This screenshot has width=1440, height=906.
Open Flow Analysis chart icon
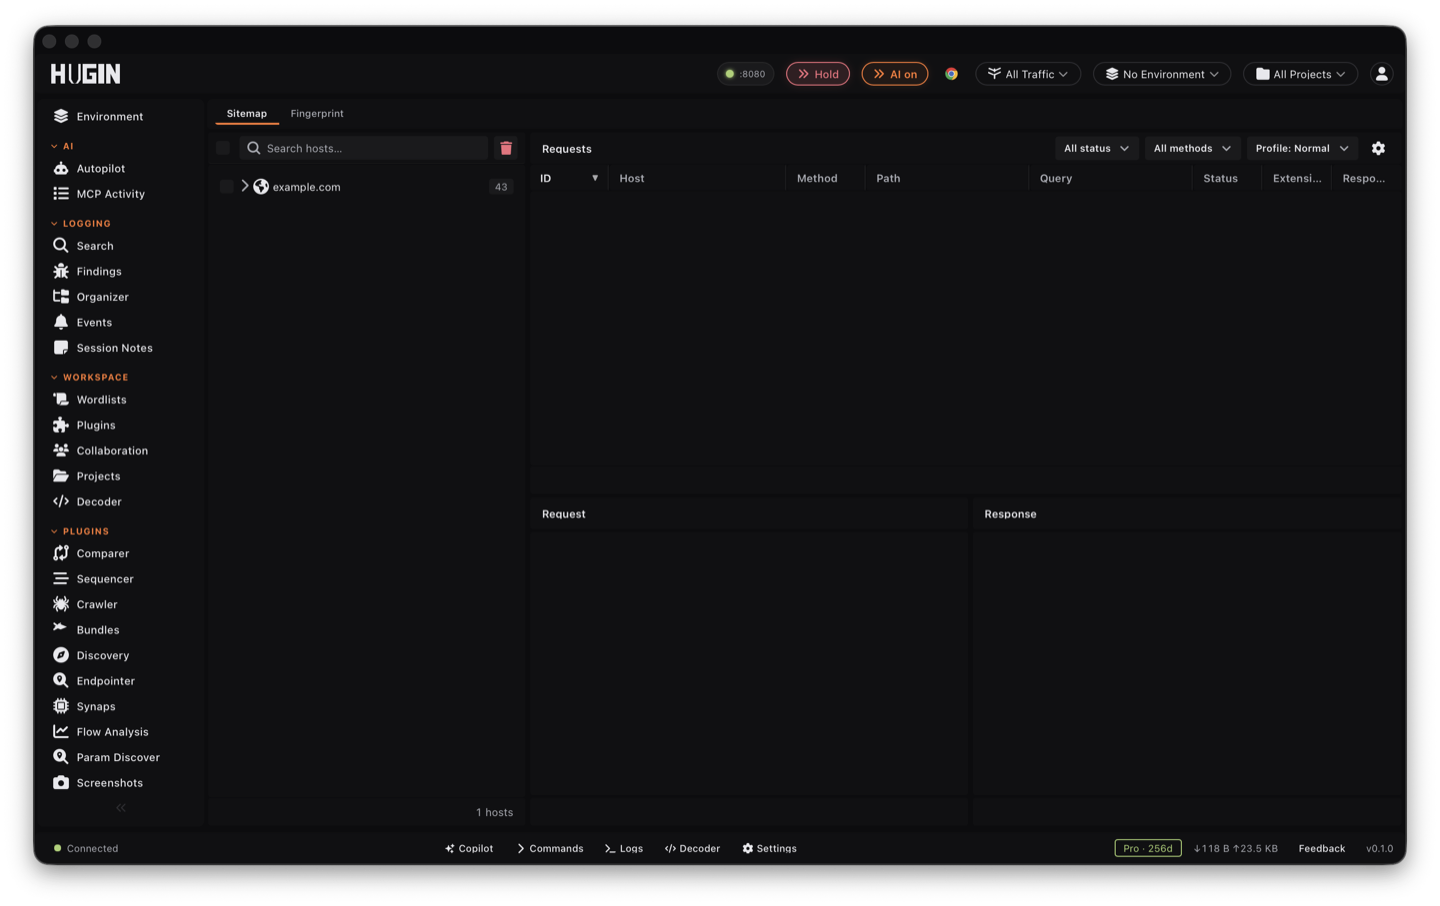click(x=61, y=732)
